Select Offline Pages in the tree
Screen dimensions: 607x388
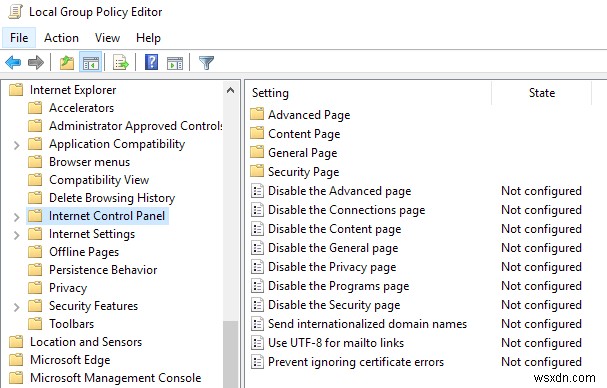pyautogui.click(x=84, y=252)
